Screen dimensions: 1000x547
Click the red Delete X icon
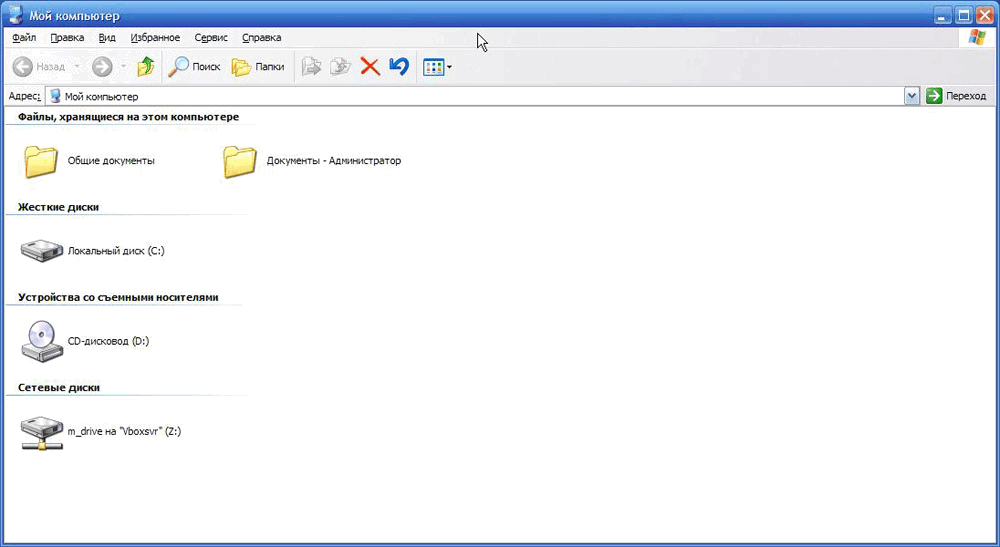[370, 67]
